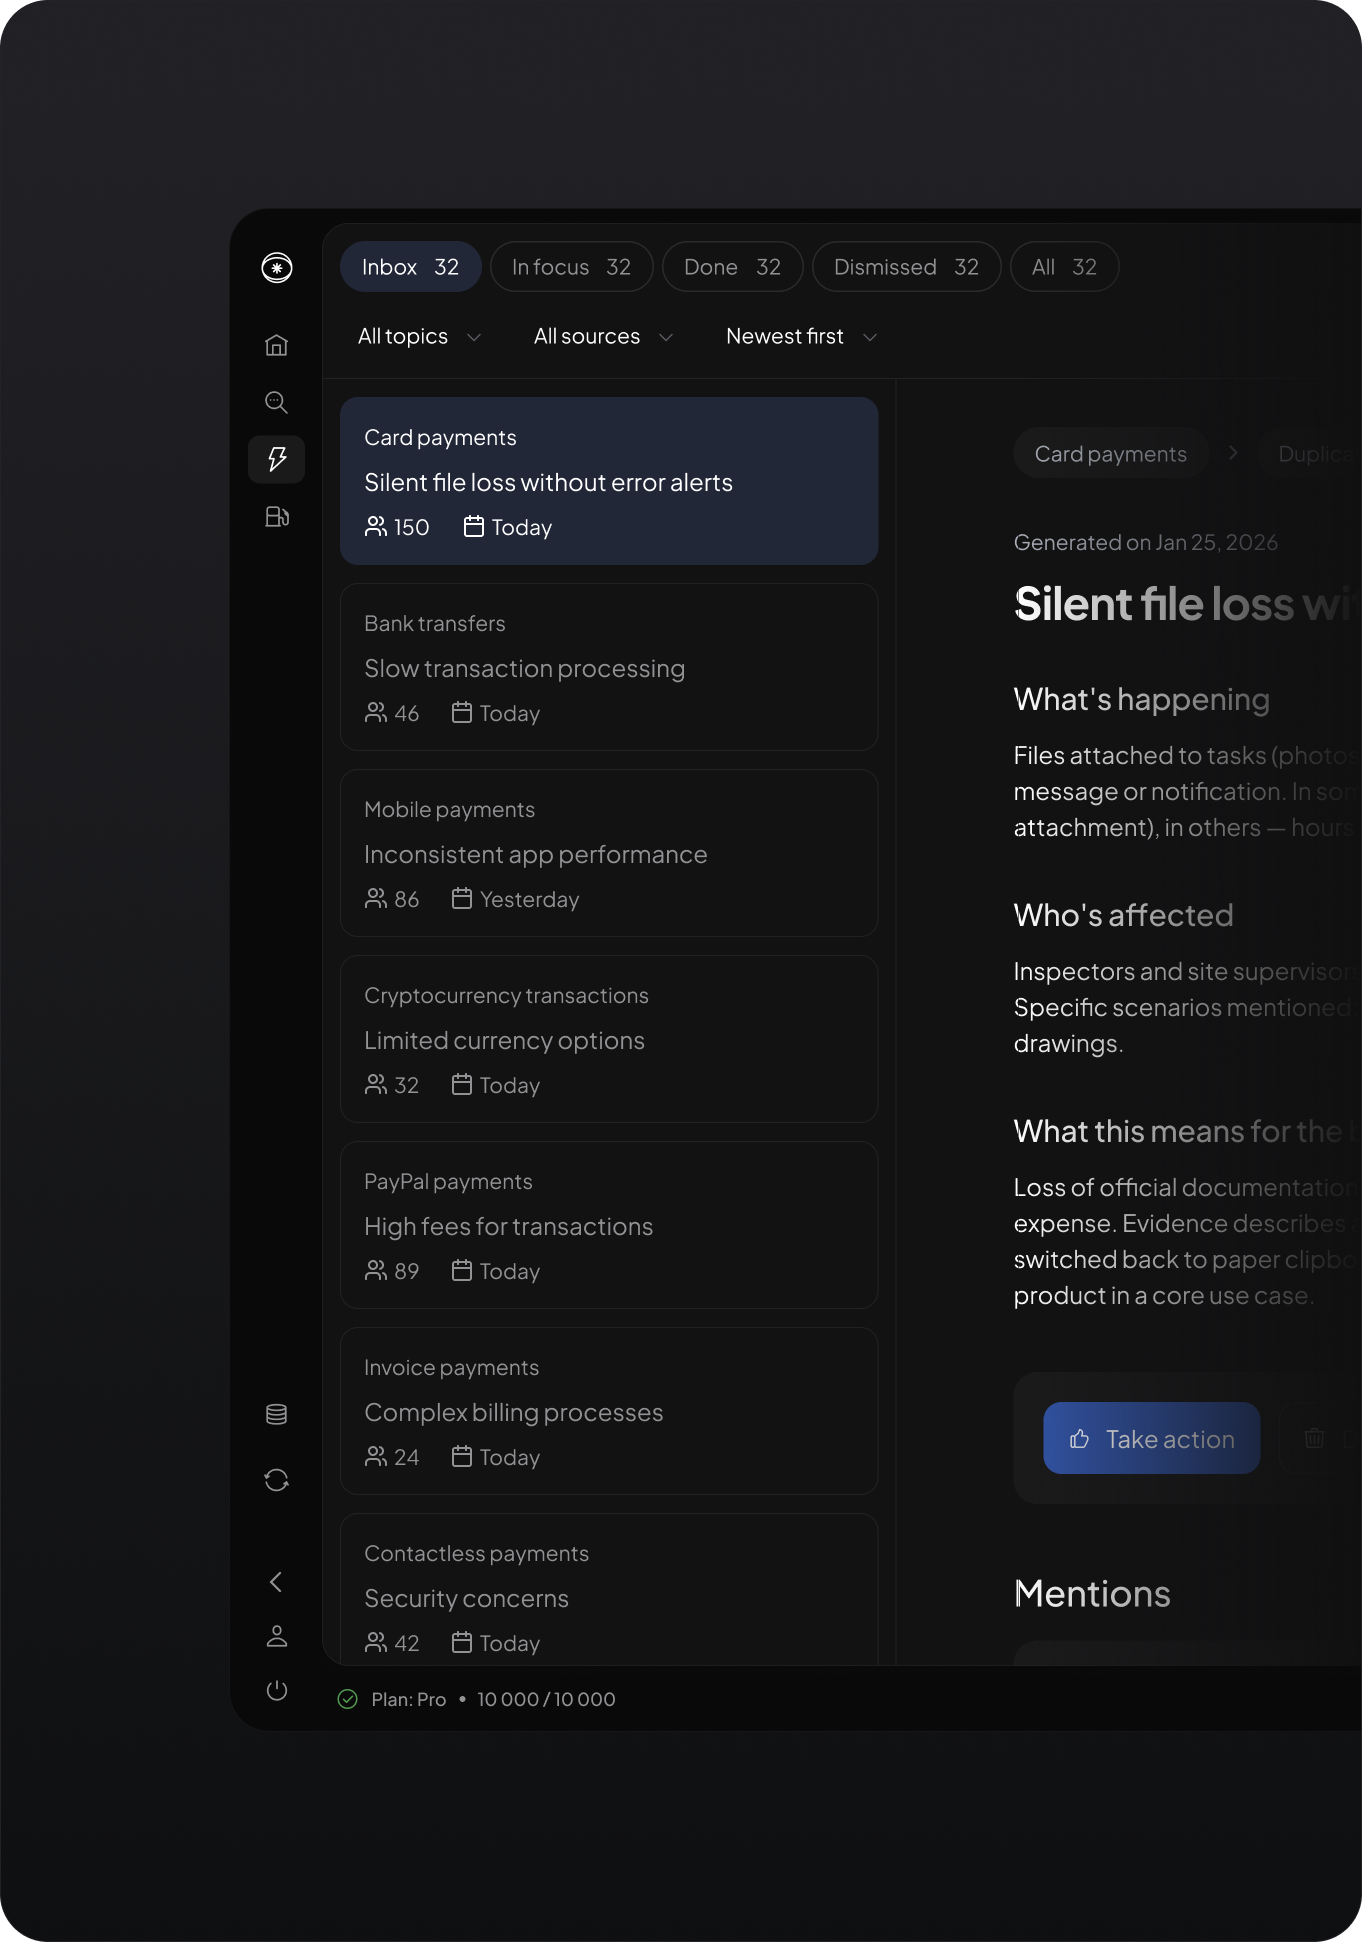Open the Security concerns card
The image size is (1362, 1942).
[x=609, y=1590]
